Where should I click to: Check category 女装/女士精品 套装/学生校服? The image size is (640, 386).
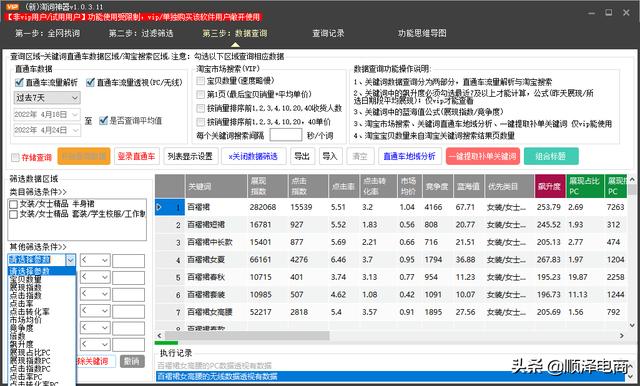(x=13, y=214)
